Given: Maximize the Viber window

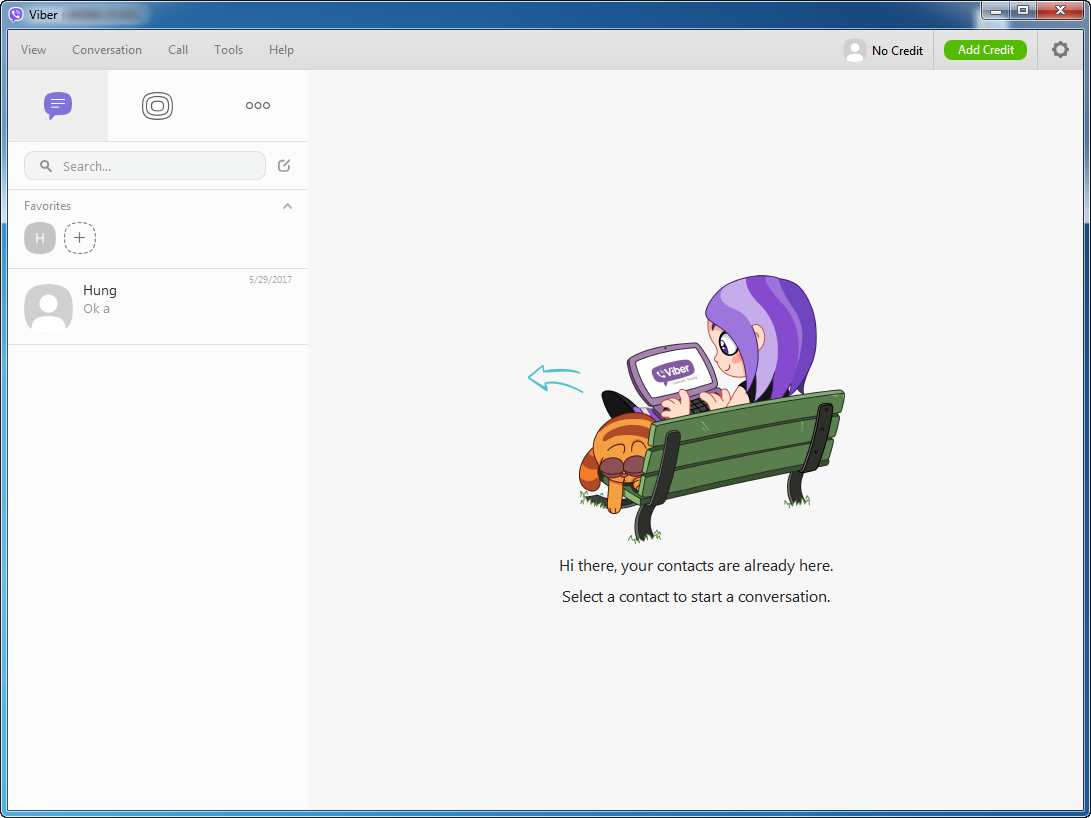Looking at the screenshot, I should click(x=1022, y=11).
